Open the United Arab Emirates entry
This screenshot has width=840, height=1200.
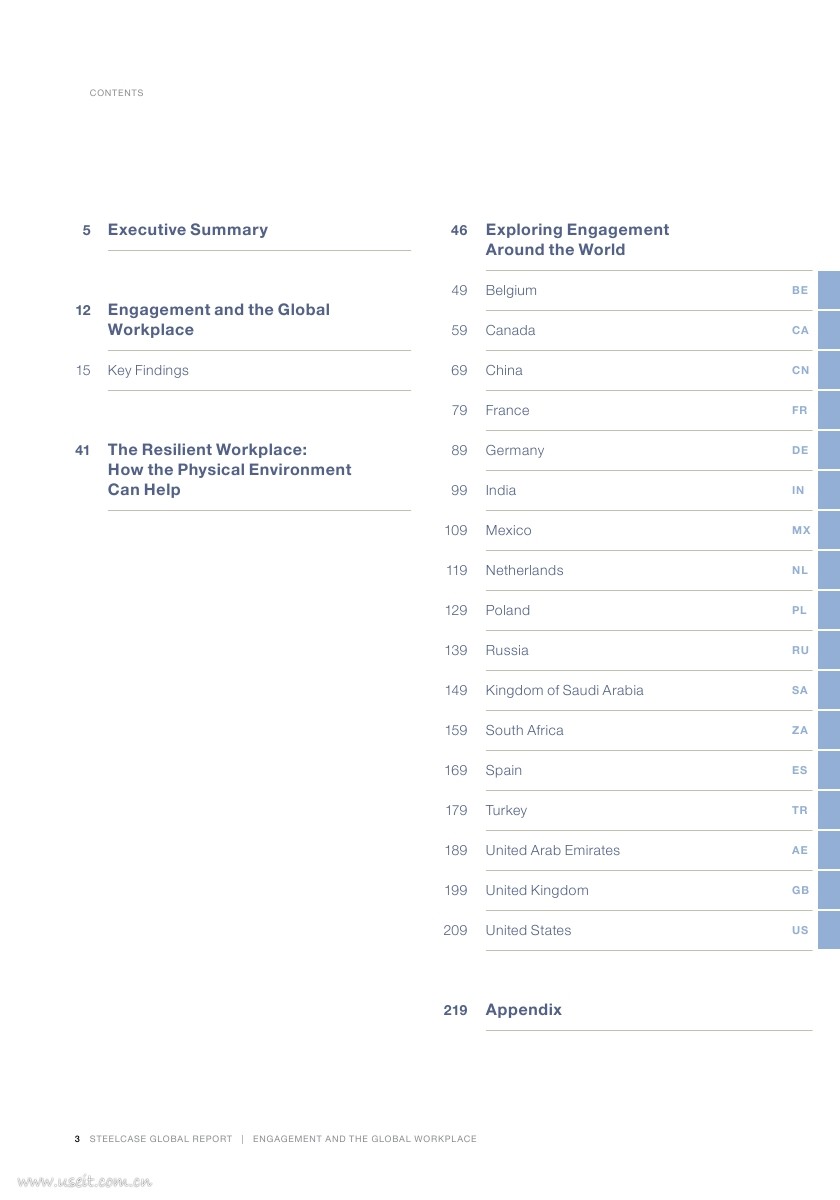pos(552,850)
